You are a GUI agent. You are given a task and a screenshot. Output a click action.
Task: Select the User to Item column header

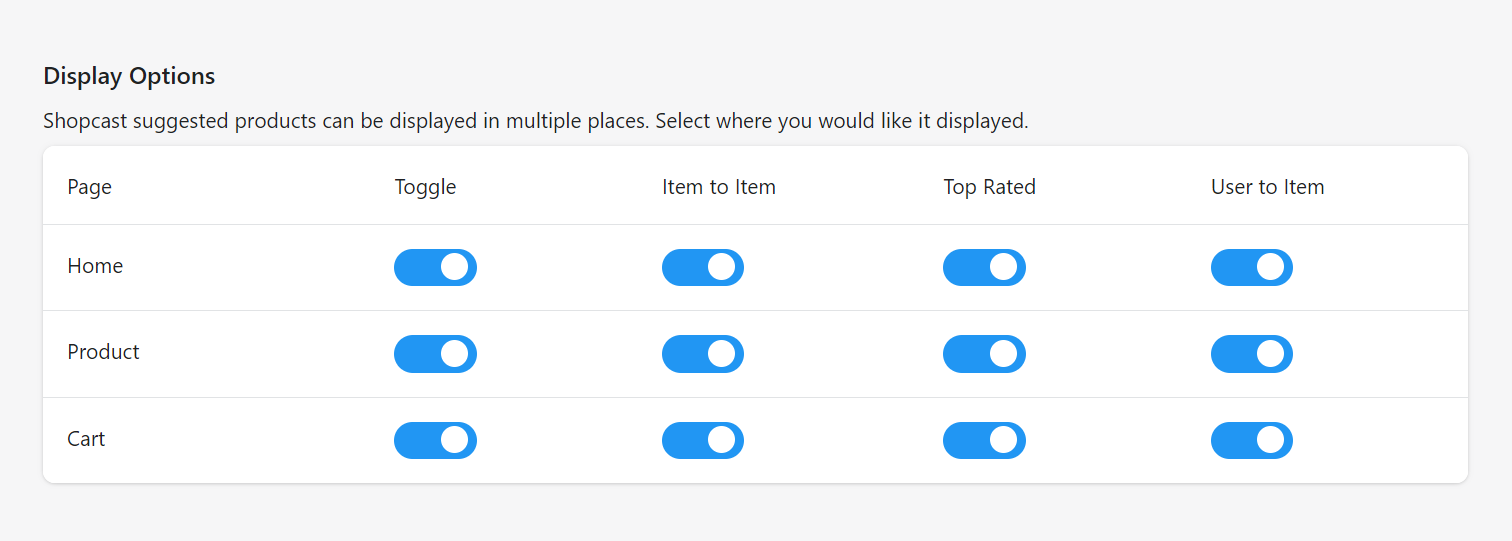point(1267,187)
